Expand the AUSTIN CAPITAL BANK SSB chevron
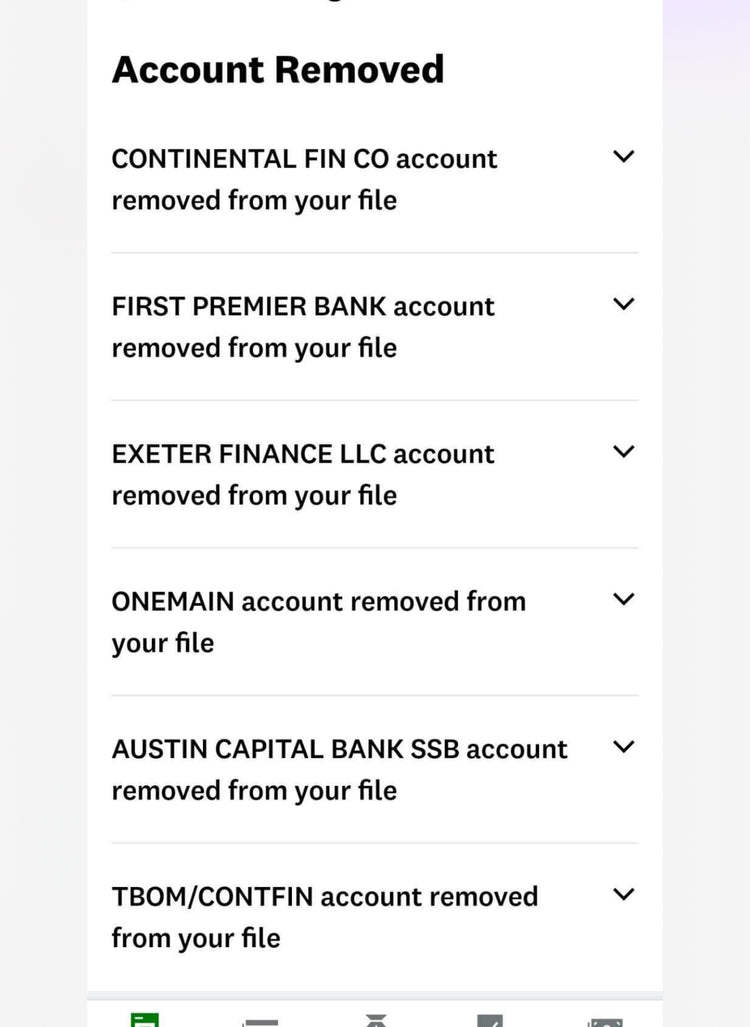This screenshot has height=1027, width=750. point(623,747)
